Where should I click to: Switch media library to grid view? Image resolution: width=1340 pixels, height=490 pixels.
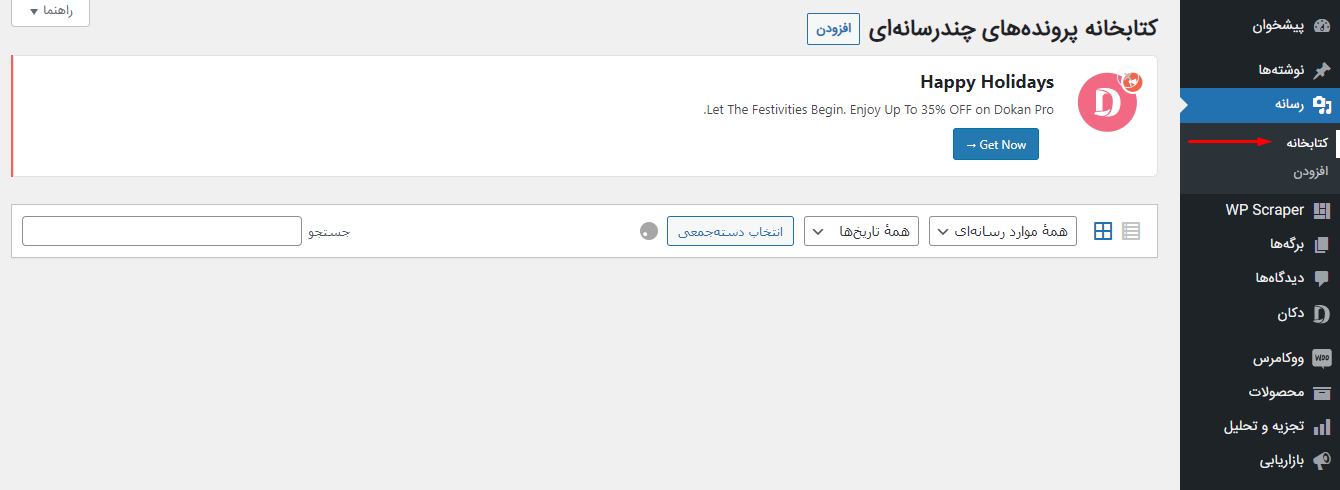pyautogui.click(x=1103, y=231)
